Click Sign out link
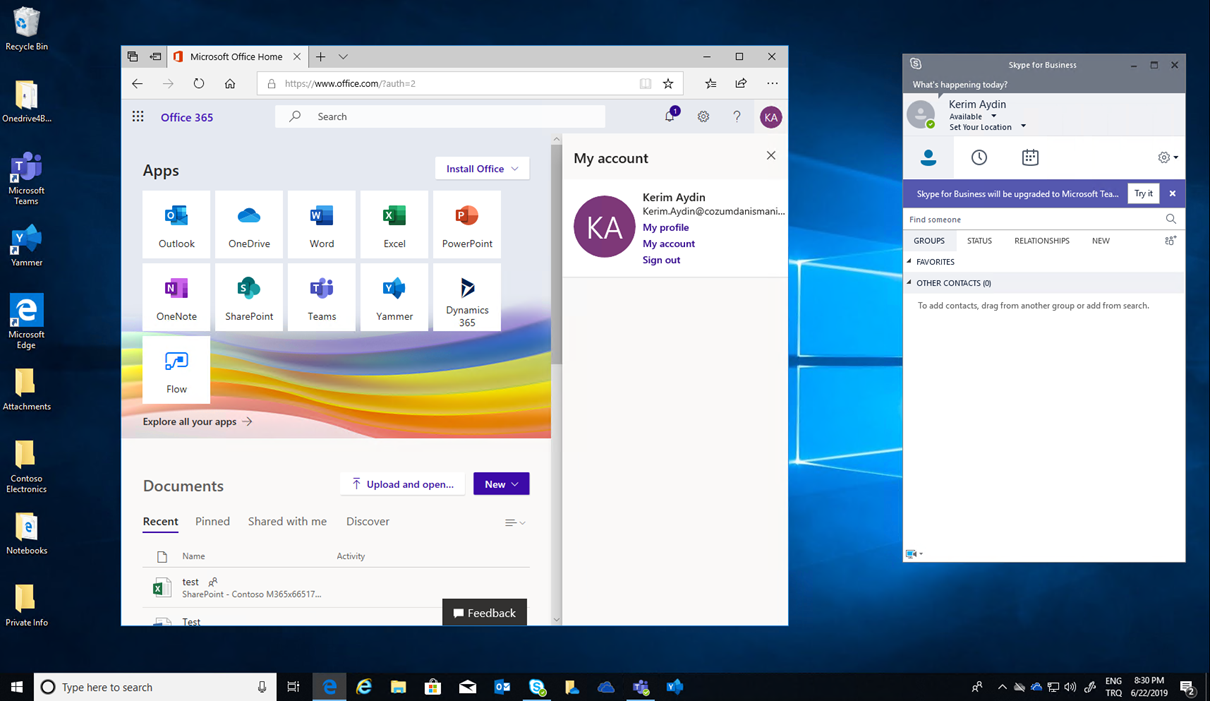The image size is (1210, 701). point(661,260)
